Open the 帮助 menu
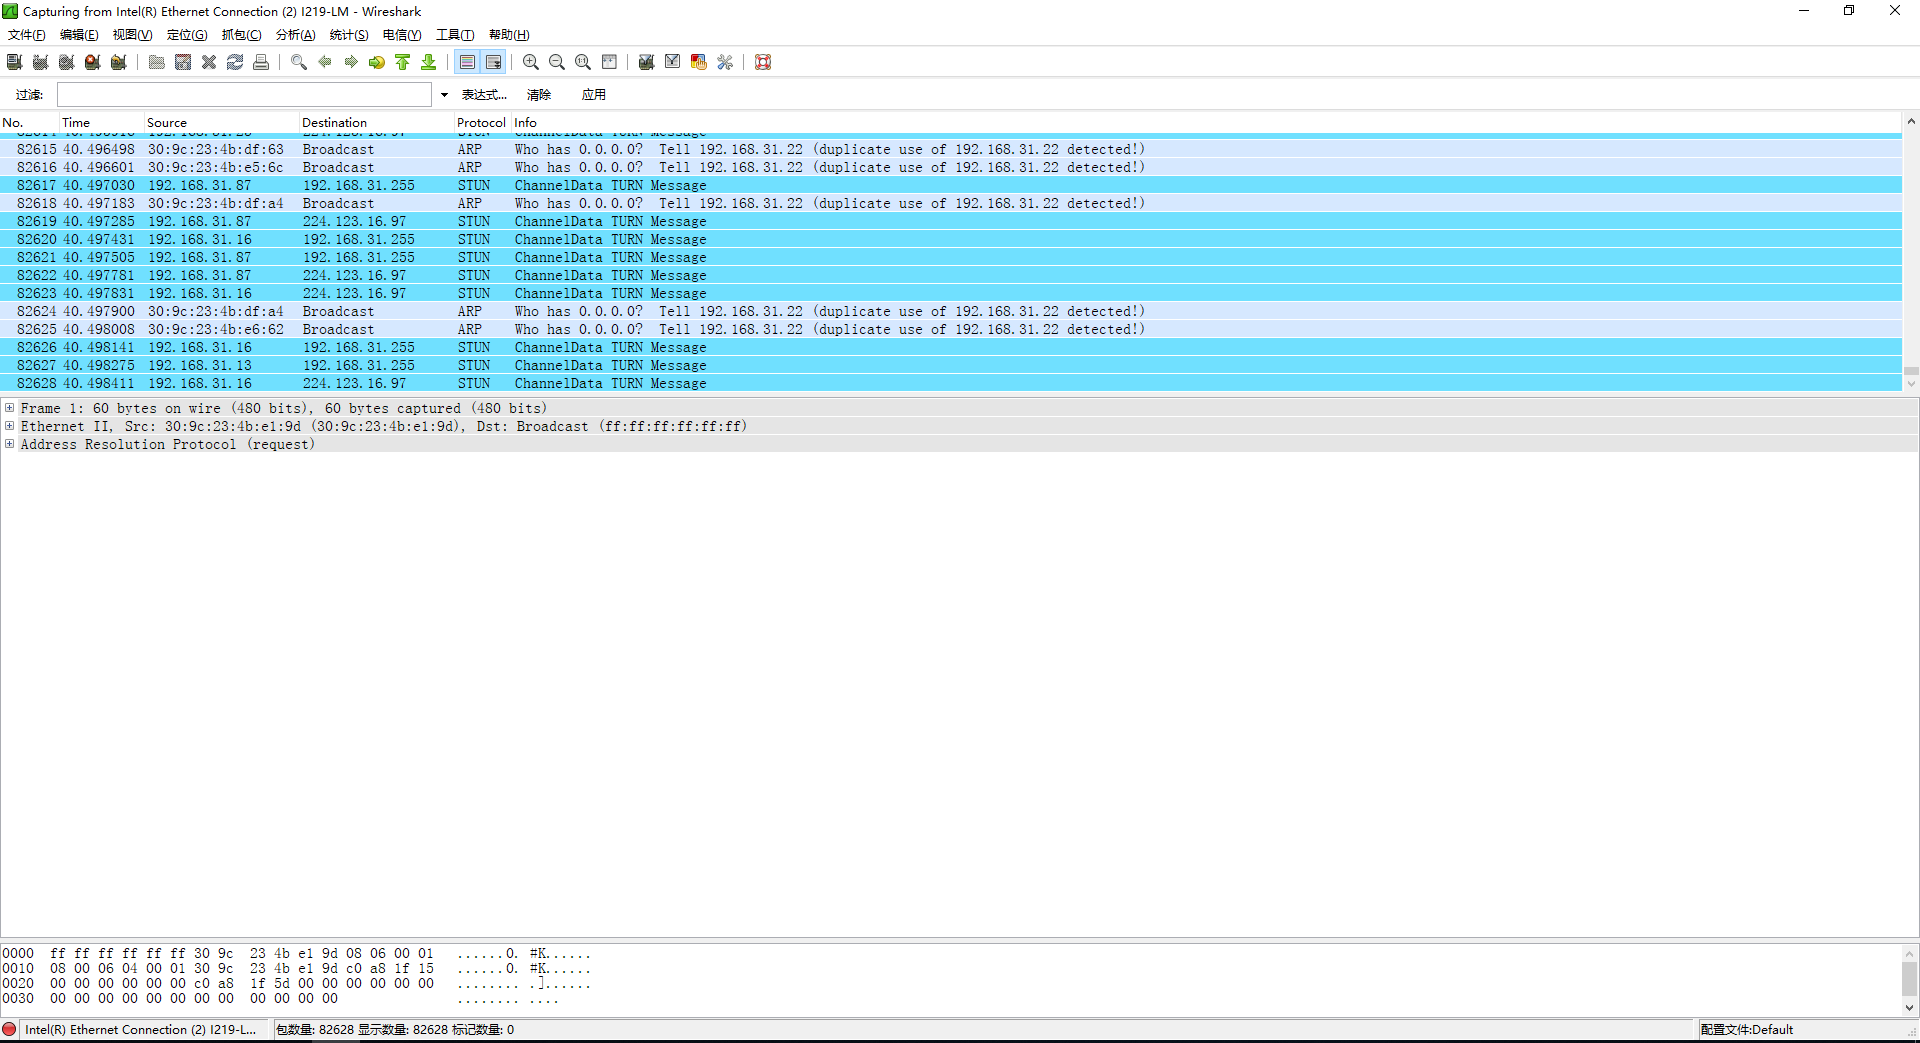Image resolution: width=1920 pixels, height=1043 pixels. coord(509,35)
